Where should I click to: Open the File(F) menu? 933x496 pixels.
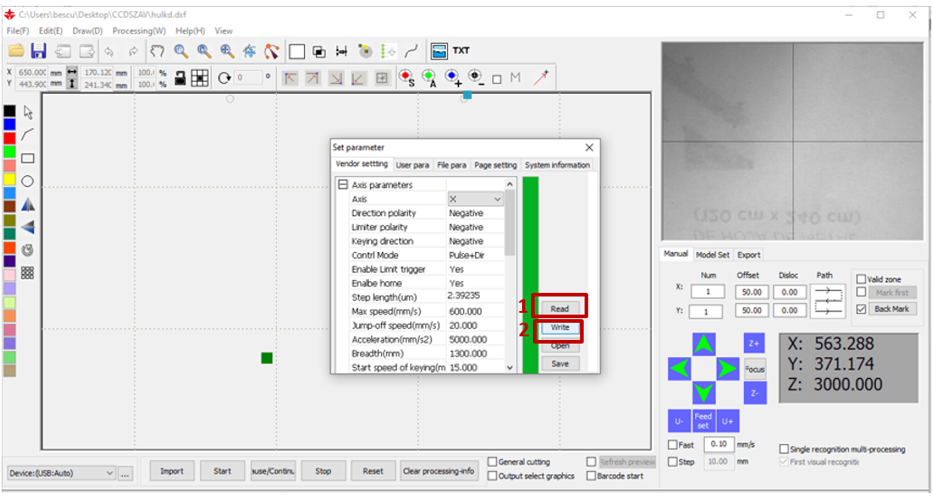point(17,30)
